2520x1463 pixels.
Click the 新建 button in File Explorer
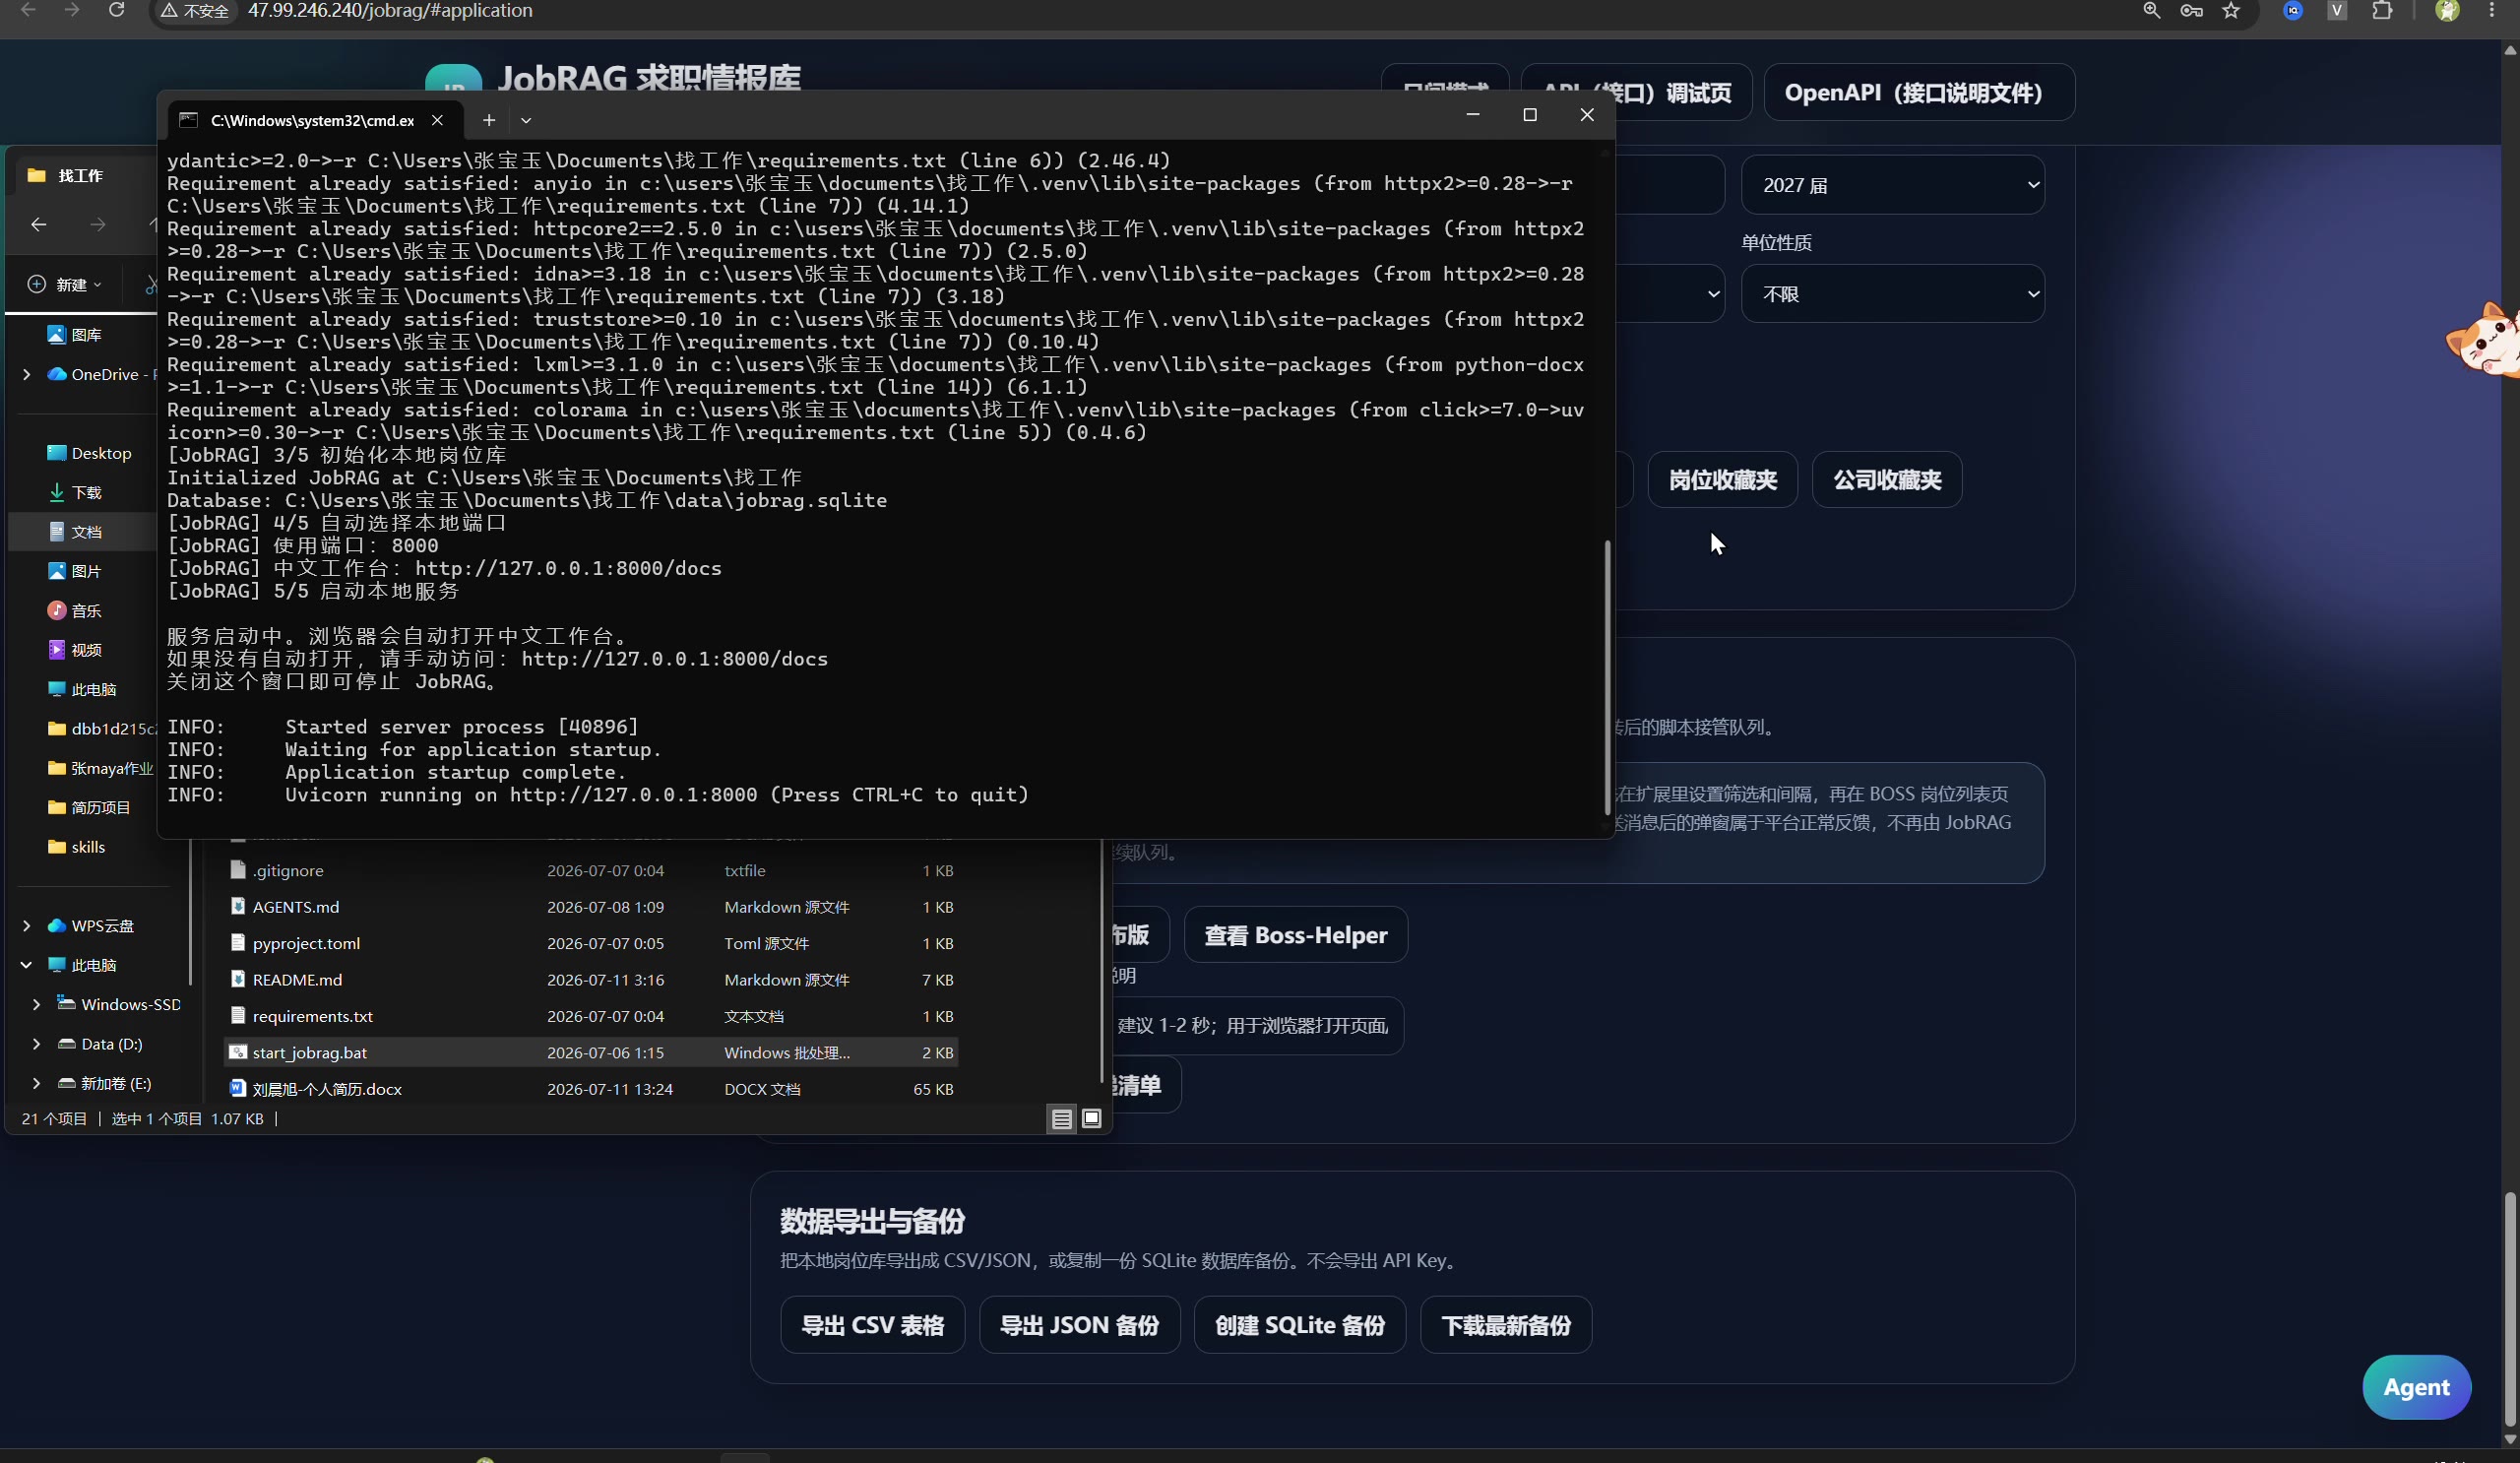tap(65, 284)
